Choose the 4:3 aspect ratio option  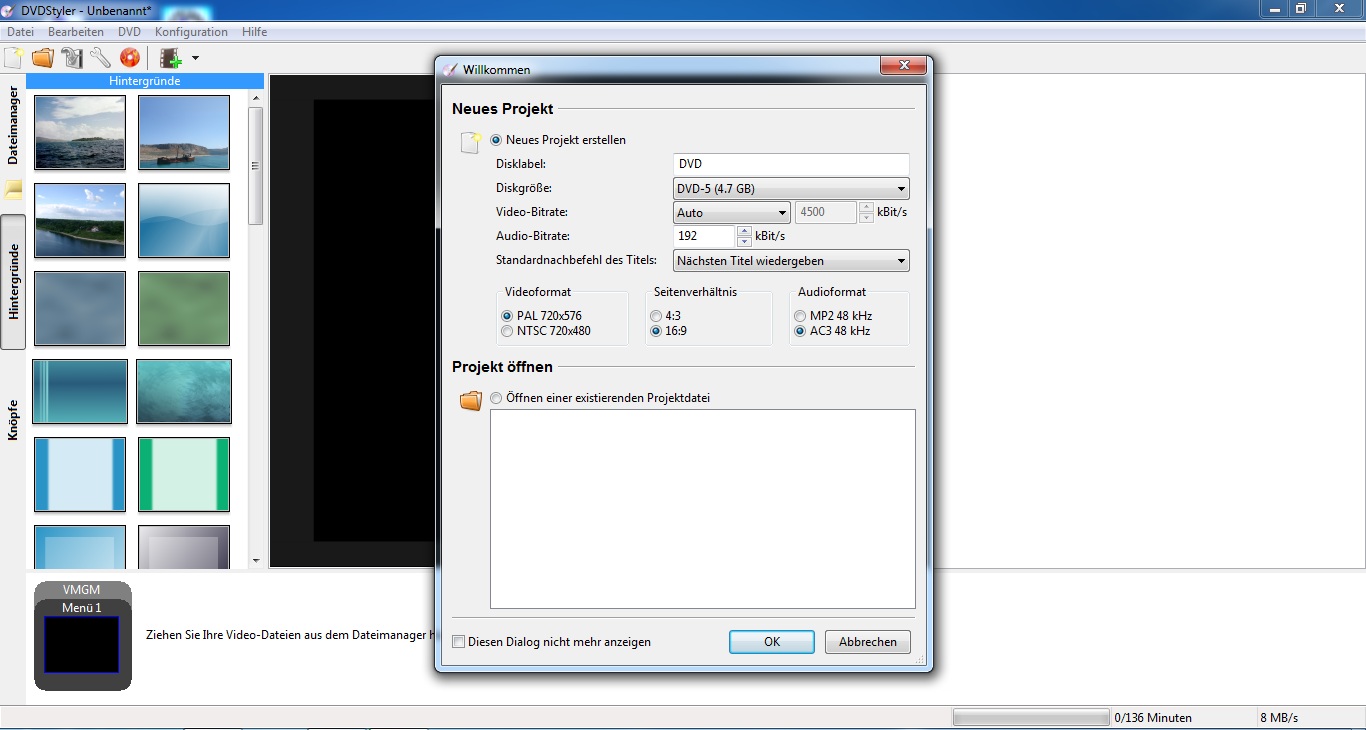click(x=656, y=316)
